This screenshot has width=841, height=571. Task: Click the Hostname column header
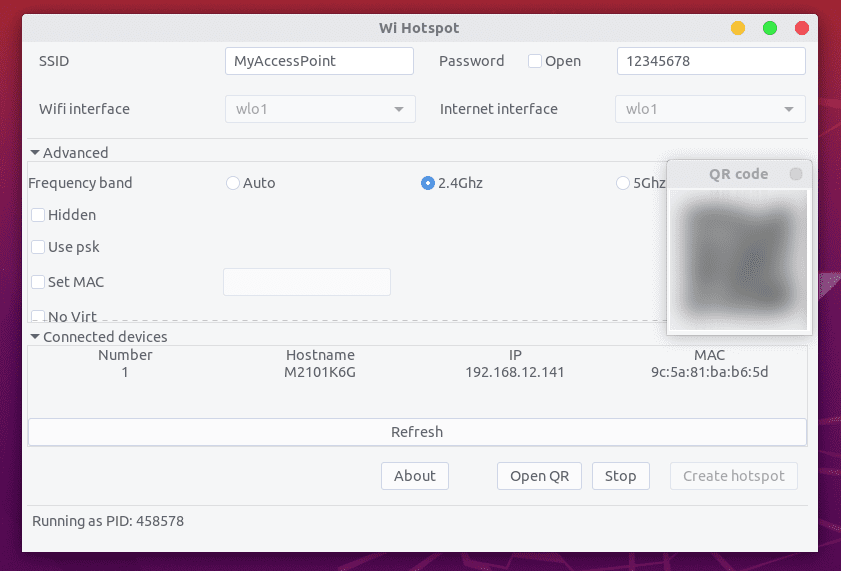pos(320,355)
